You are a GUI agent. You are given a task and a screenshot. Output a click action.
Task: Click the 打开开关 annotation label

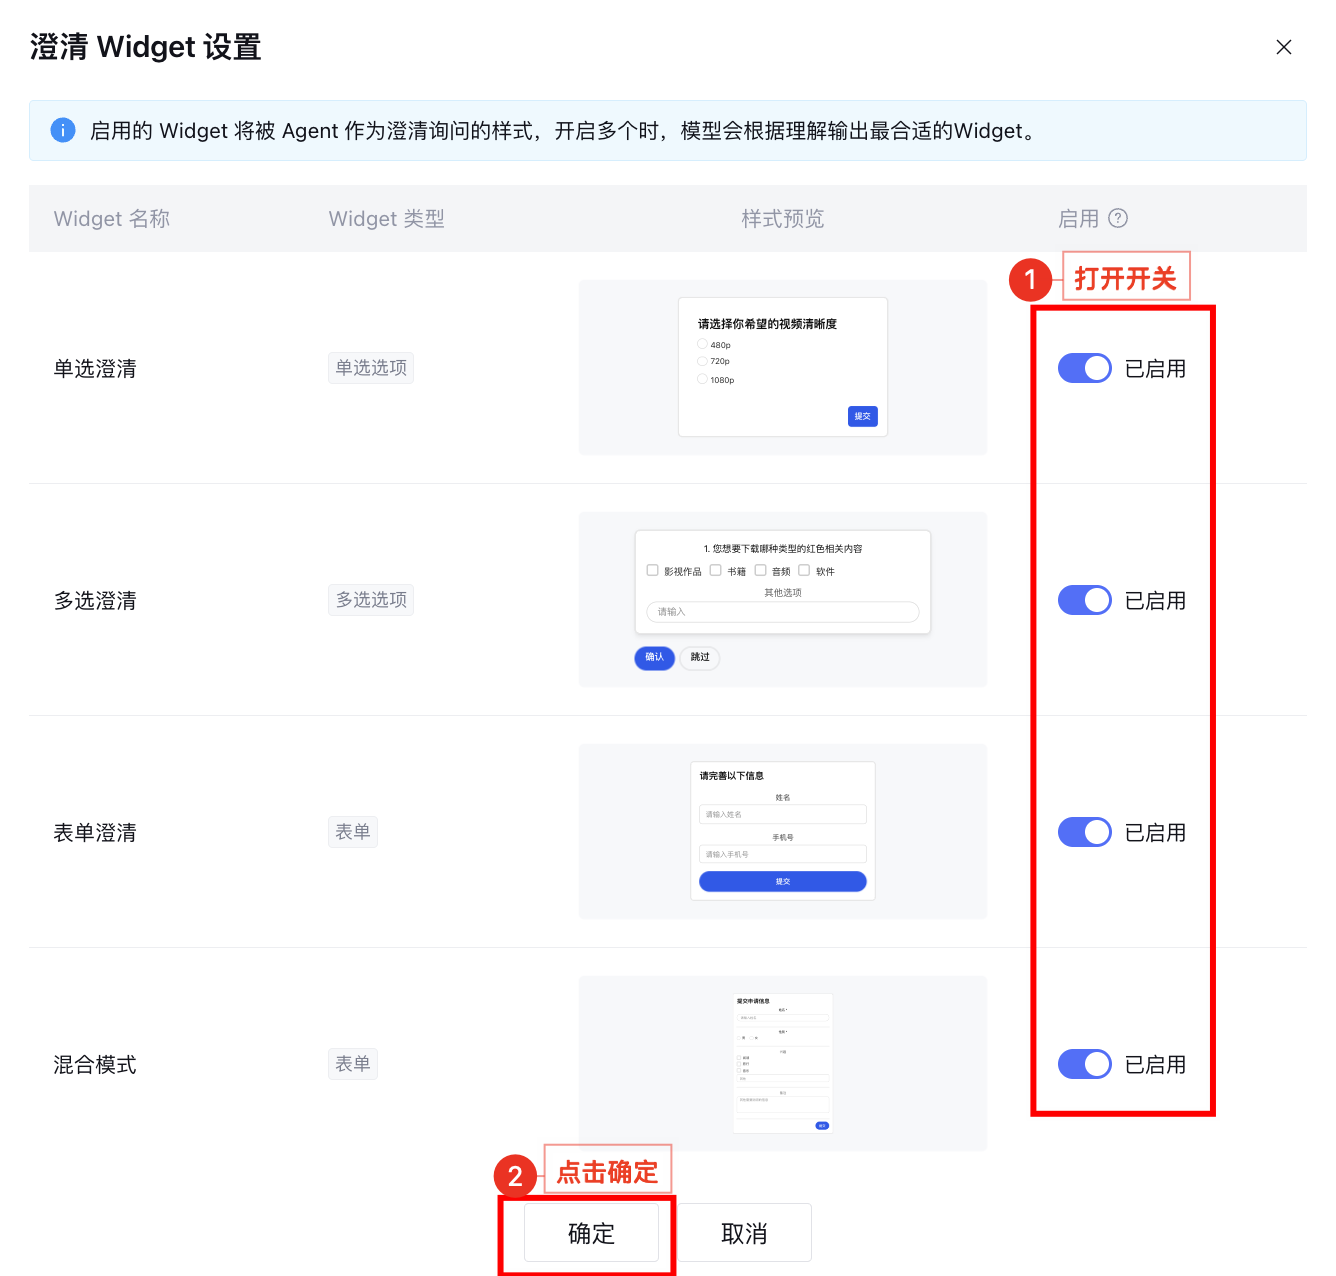tap(1125, 277)
